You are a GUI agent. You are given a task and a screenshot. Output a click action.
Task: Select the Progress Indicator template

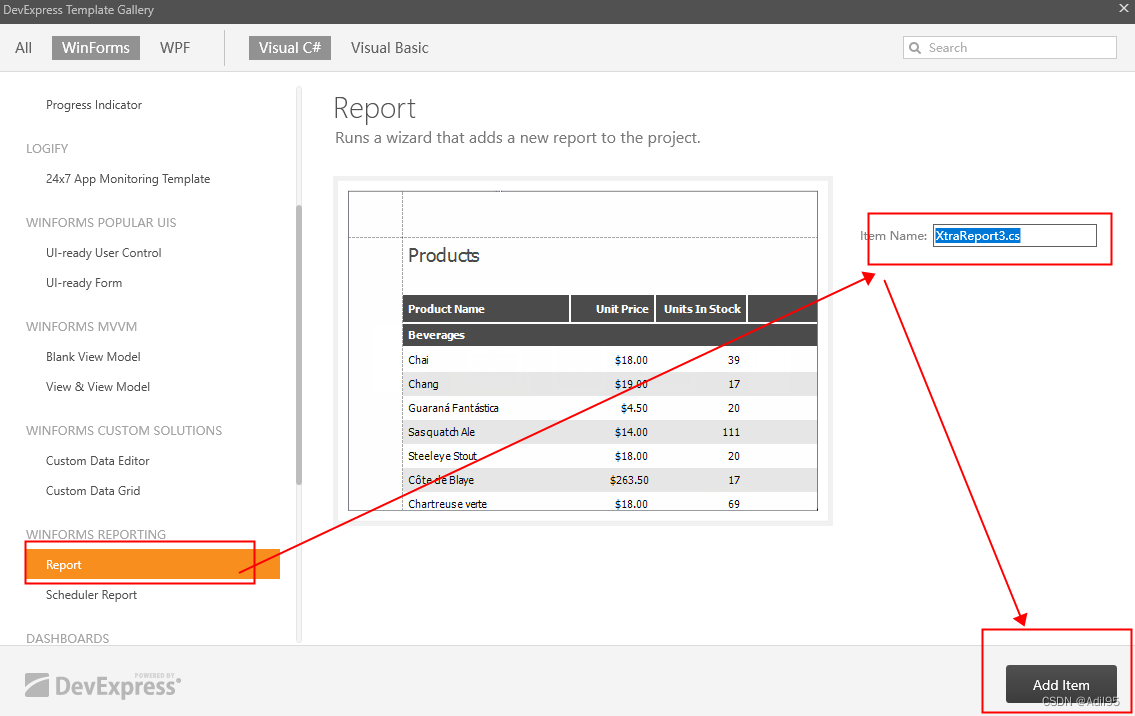click(x=94, y=105)
